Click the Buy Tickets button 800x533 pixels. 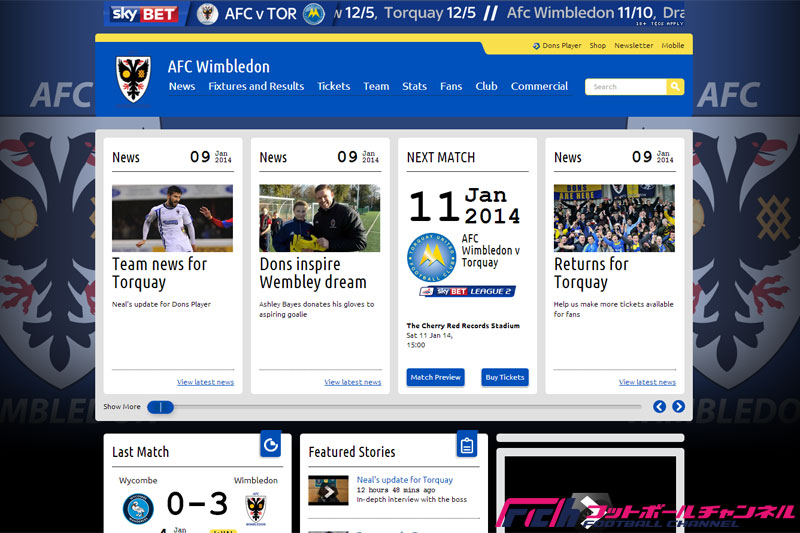pyautogui.click(x=504, y=377)
